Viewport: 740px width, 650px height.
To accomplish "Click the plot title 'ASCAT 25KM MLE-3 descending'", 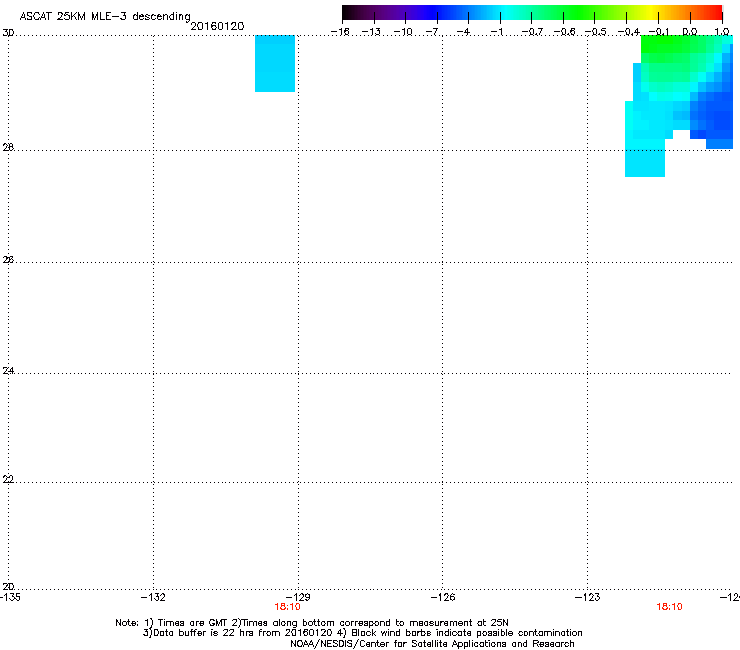I will tap(105, 17).
